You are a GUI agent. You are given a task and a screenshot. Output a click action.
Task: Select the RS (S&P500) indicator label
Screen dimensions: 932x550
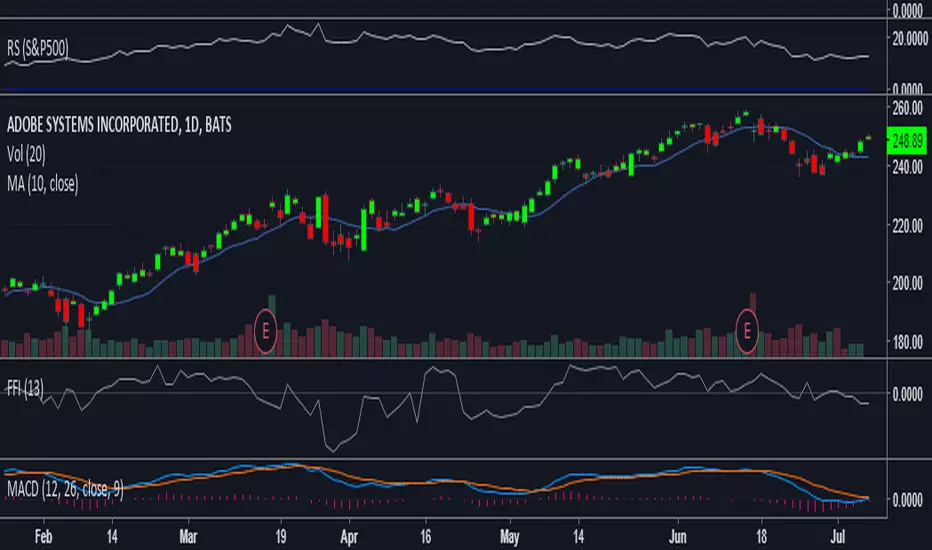pyautogui.click(x=37, y=48)
